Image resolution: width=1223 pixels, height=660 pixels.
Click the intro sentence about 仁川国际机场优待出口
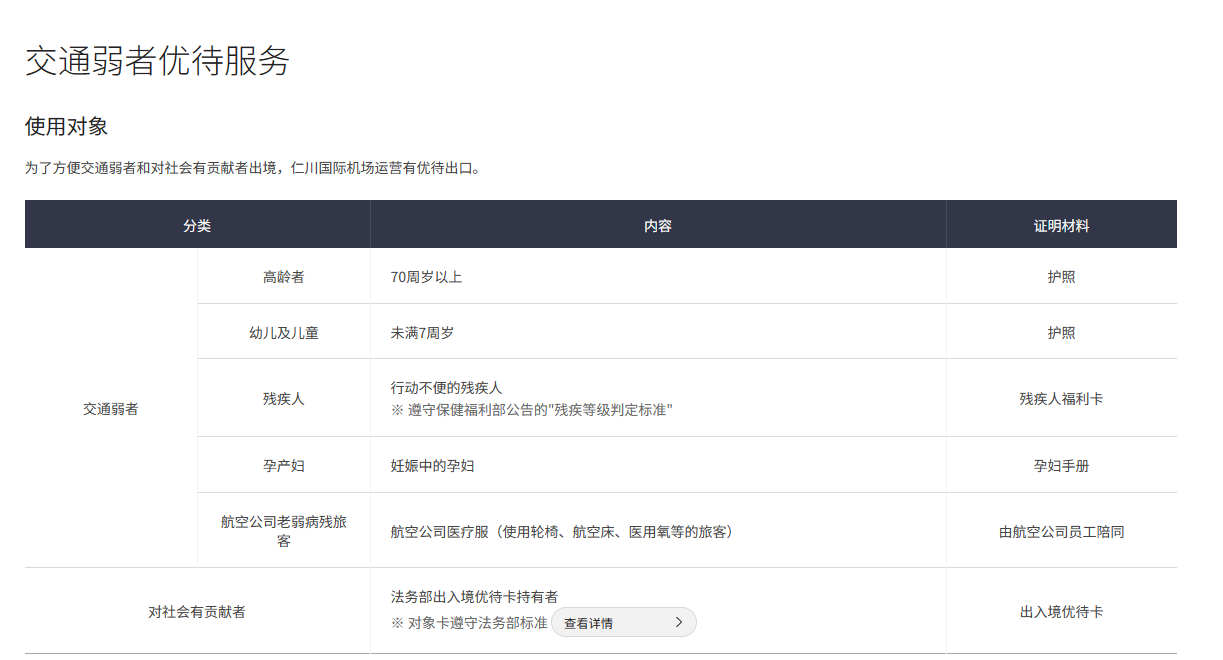(254, 168)
